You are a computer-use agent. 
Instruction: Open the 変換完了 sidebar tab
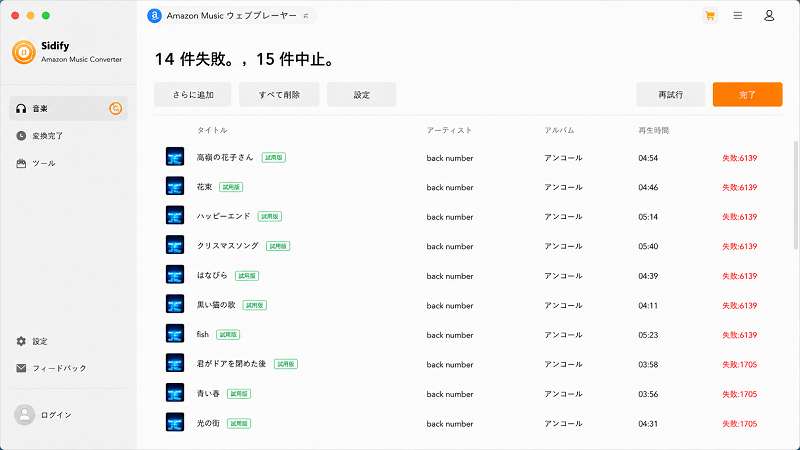tap(68, 136)
